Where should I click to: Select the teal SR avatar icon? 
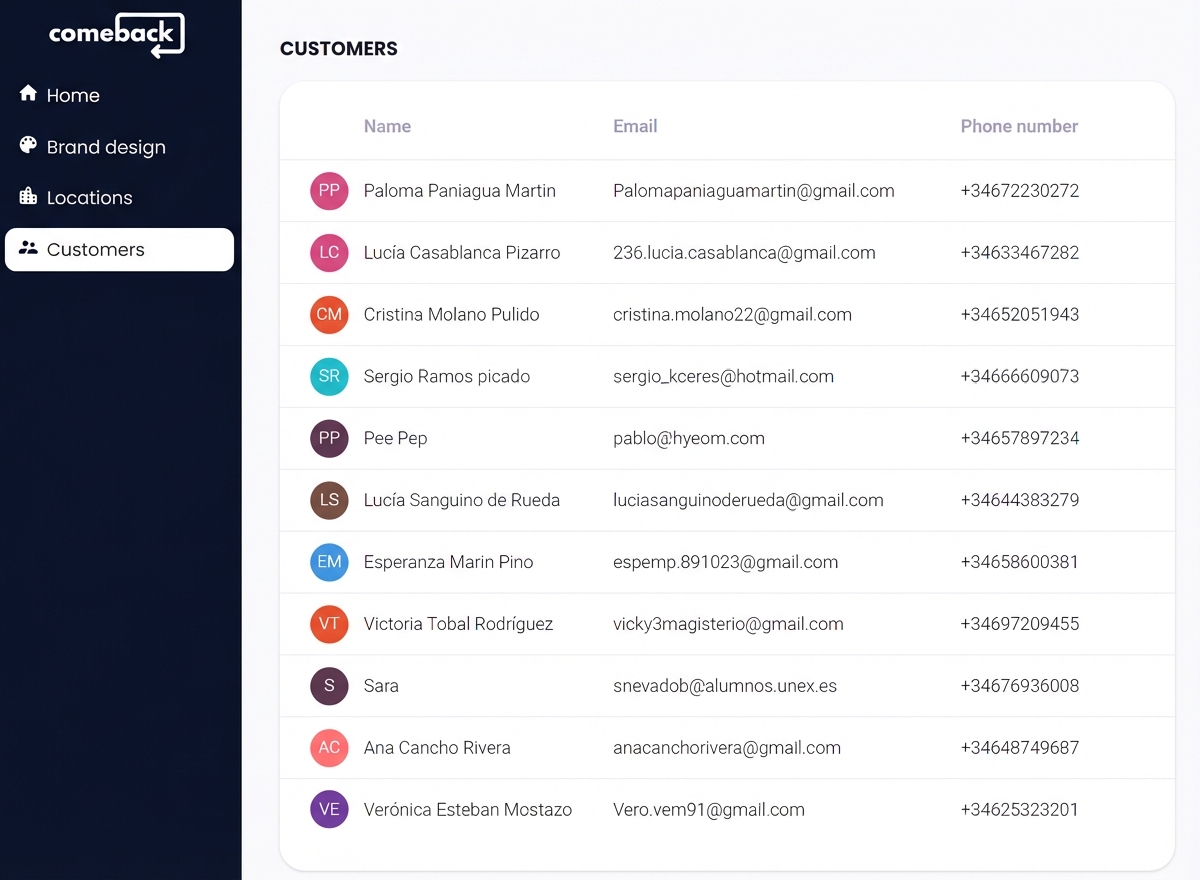(329, 377)
